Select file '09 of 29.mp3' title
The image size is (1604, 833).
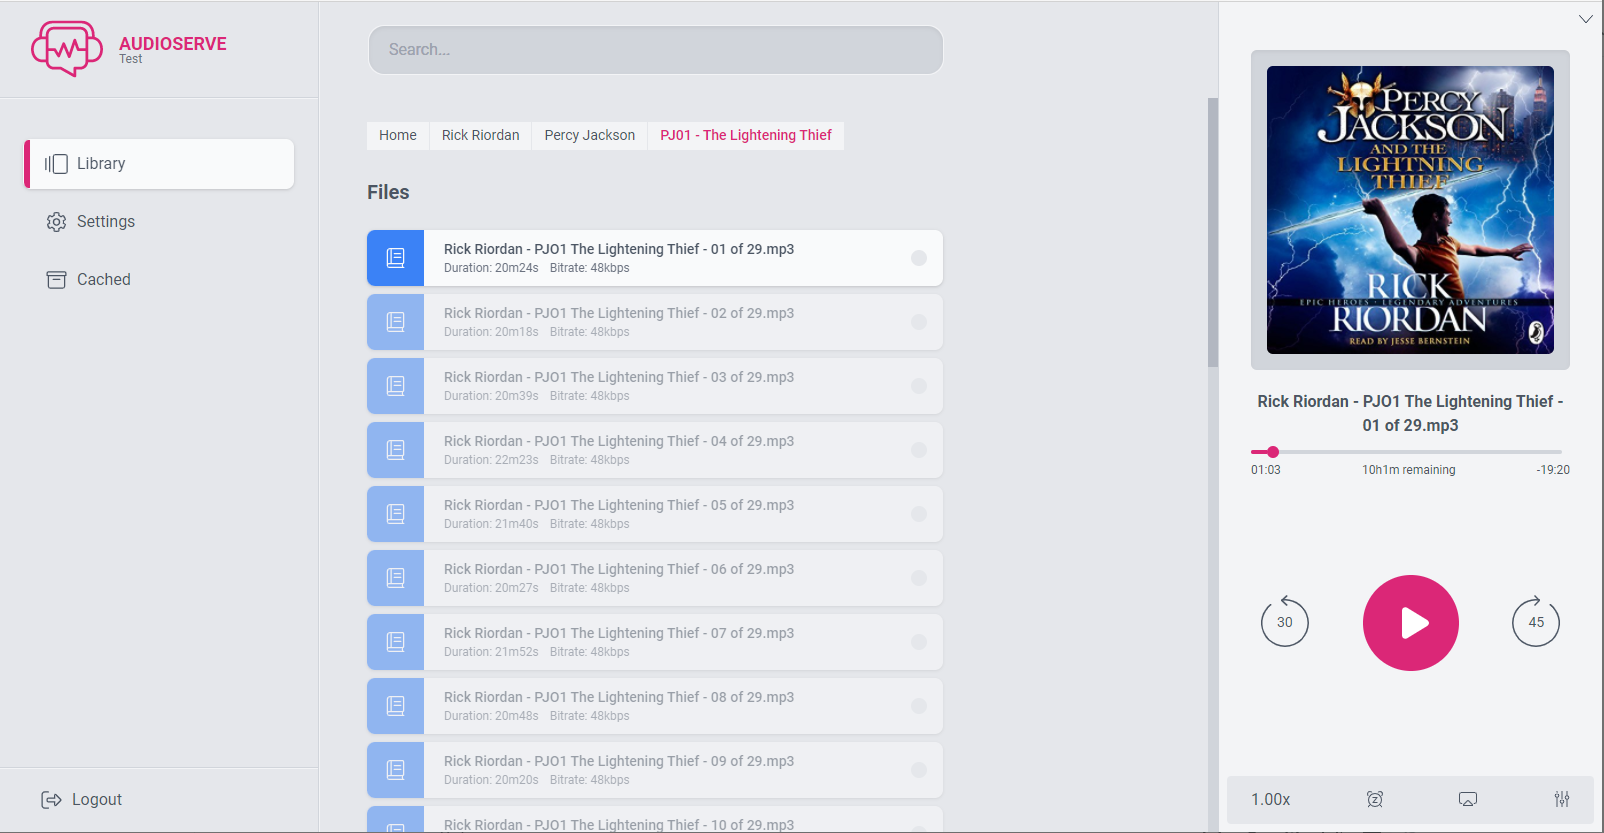(x=619, y=761)
